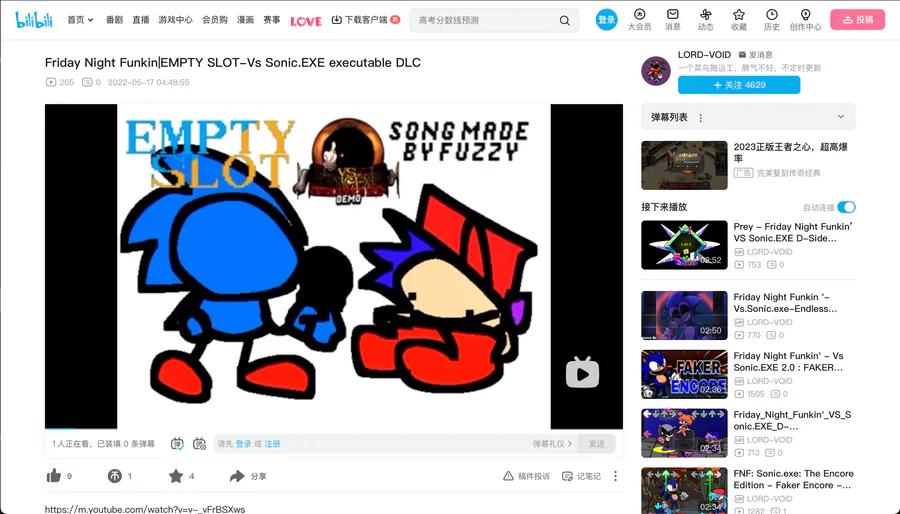Viewport: 900px width, 514px height.
Task: Open Prey D-Side video thumbnail
Action: tap(684, 245)
